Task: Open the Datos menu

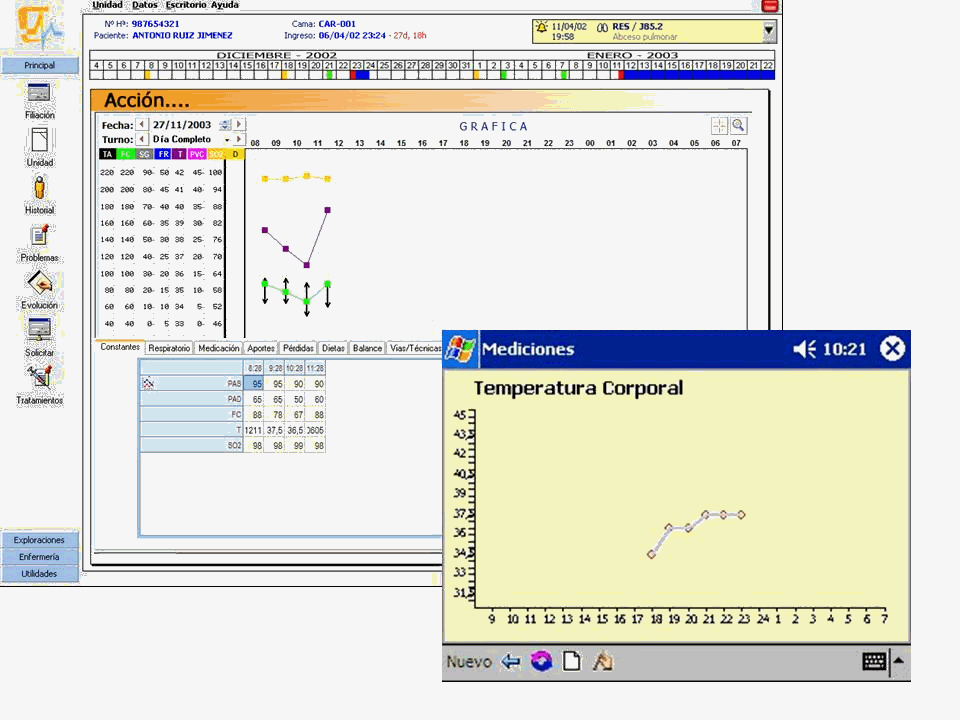Action: 144,5
